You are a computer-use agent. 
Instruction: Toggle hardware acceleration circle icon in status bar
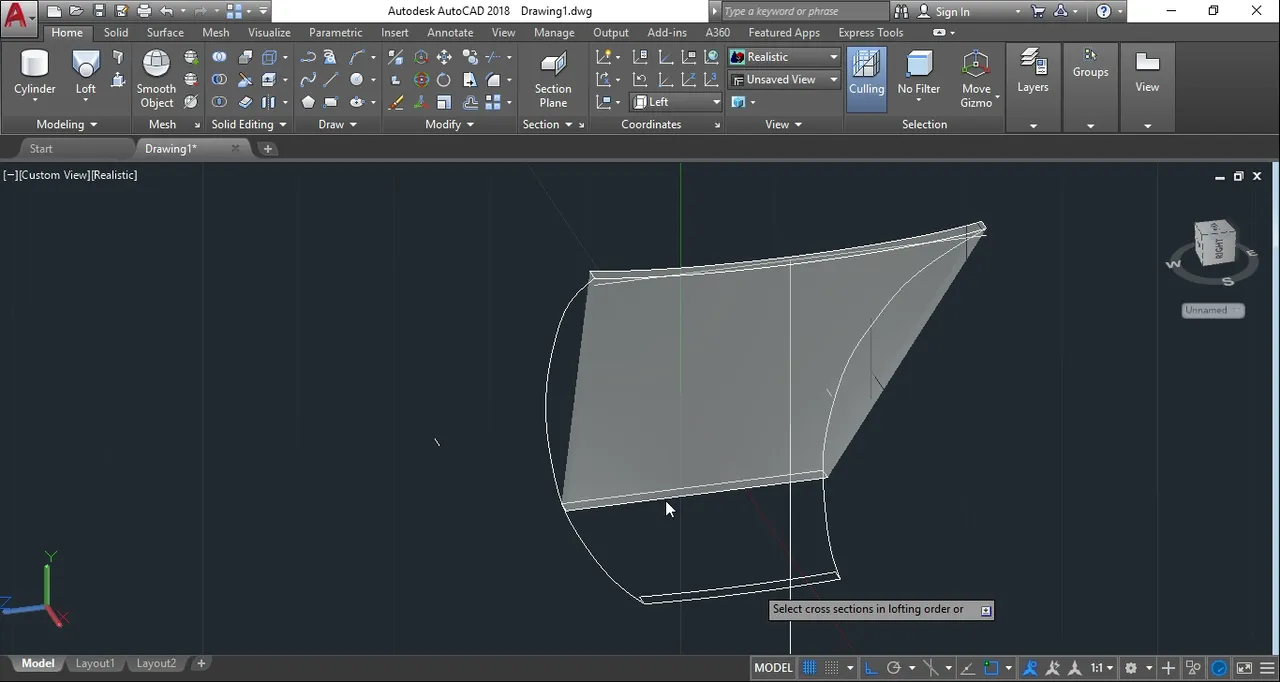click(x=1220, y=668)
